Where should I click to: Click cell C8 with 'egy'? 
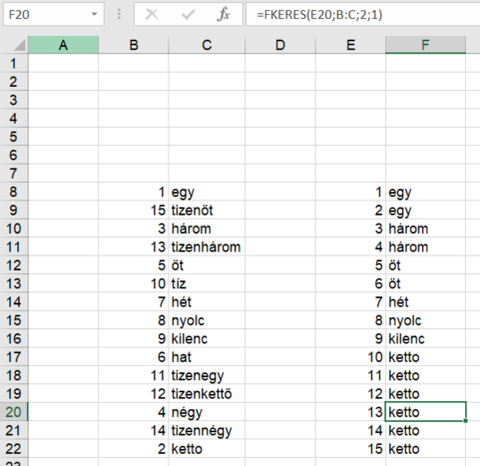pos(207,192)
